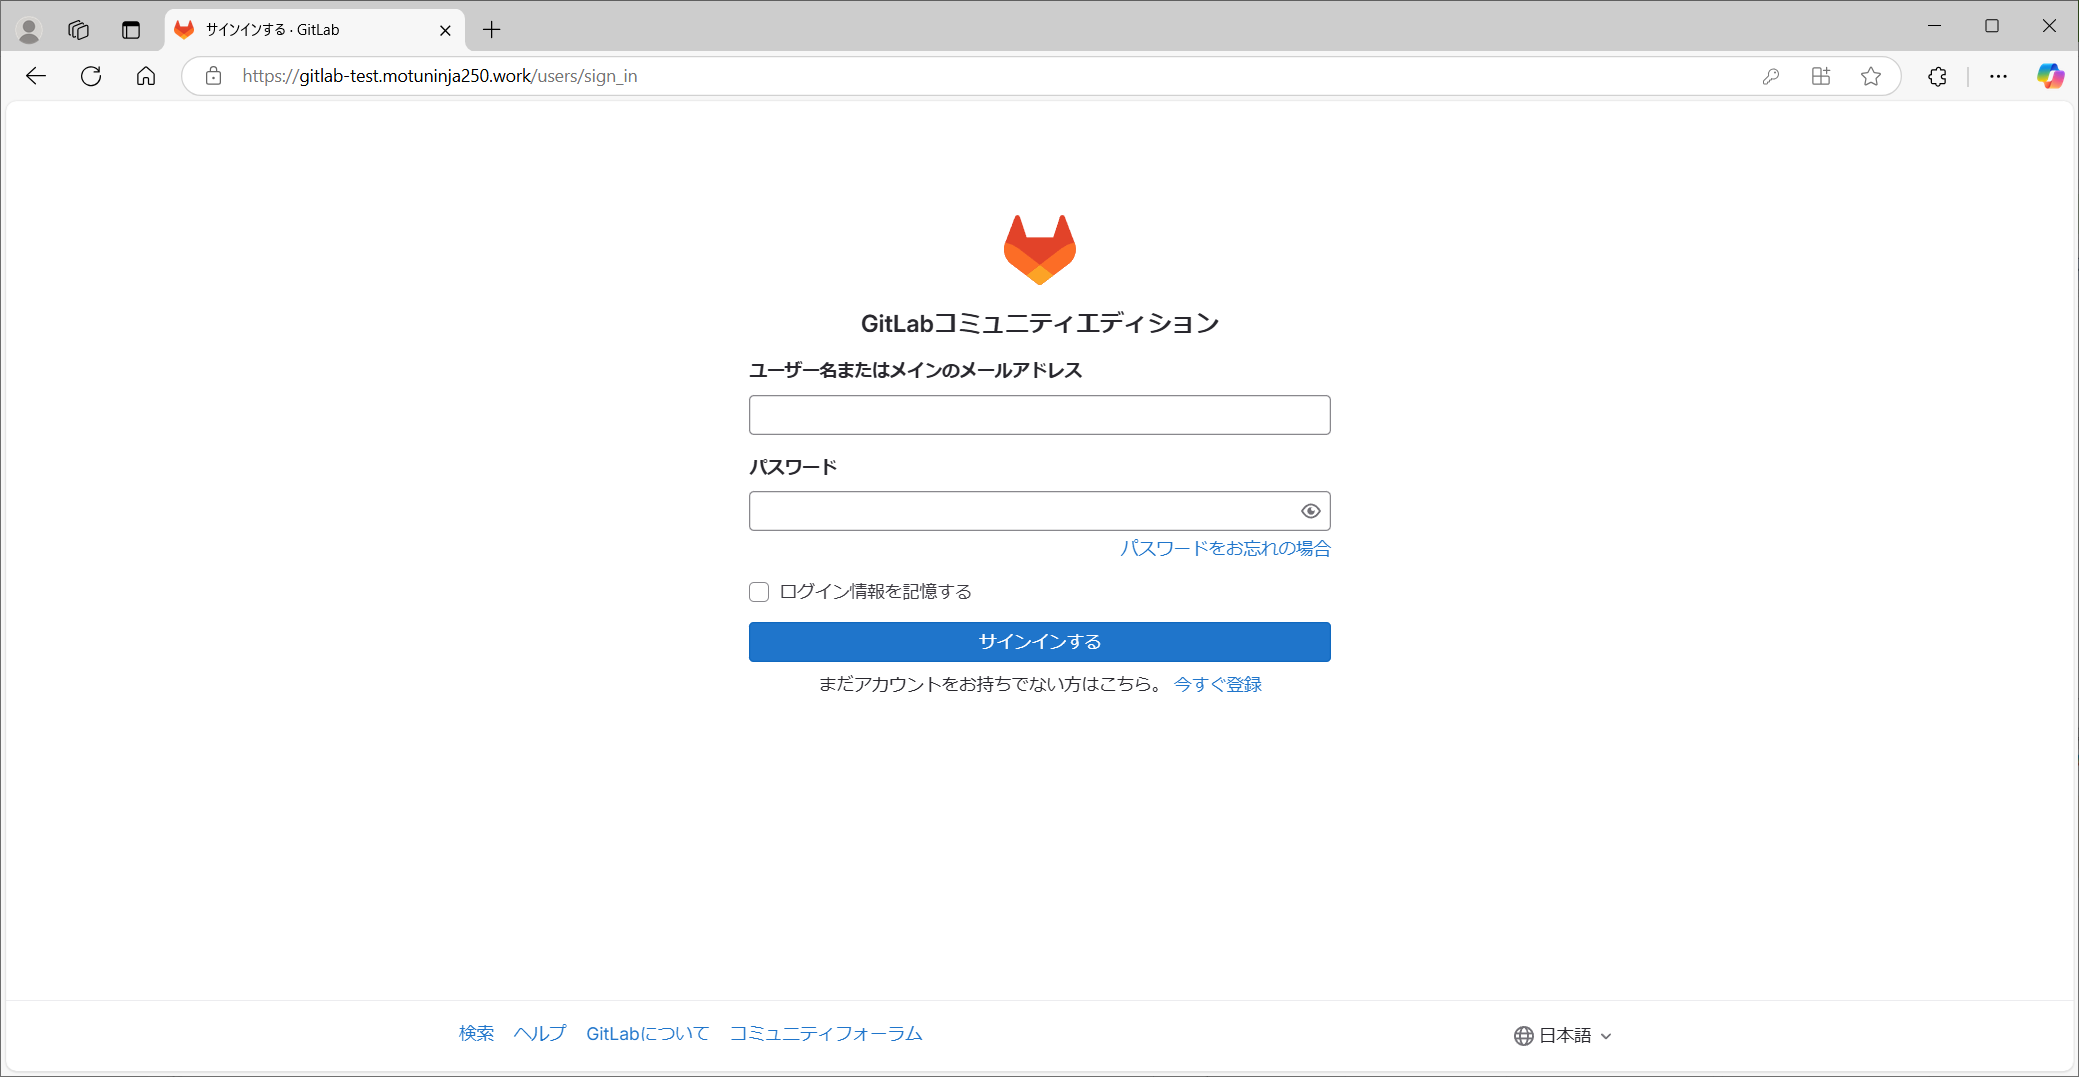The image size is (2079, 1077).
Task: Open the パスワードをお忘れの場合 link
Action: [1224, 548]
